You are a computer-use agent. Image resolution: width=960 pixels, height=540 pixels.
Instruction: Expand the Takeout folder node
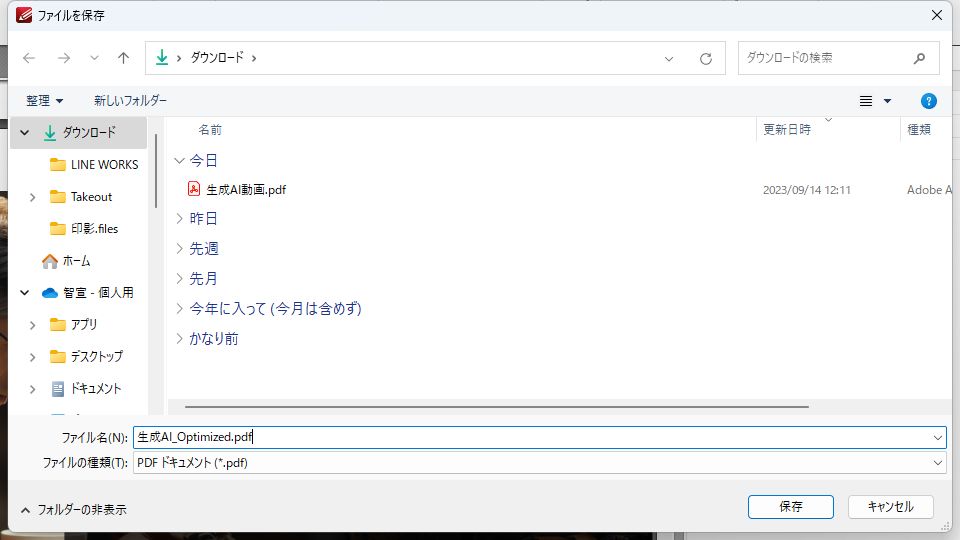32,197
